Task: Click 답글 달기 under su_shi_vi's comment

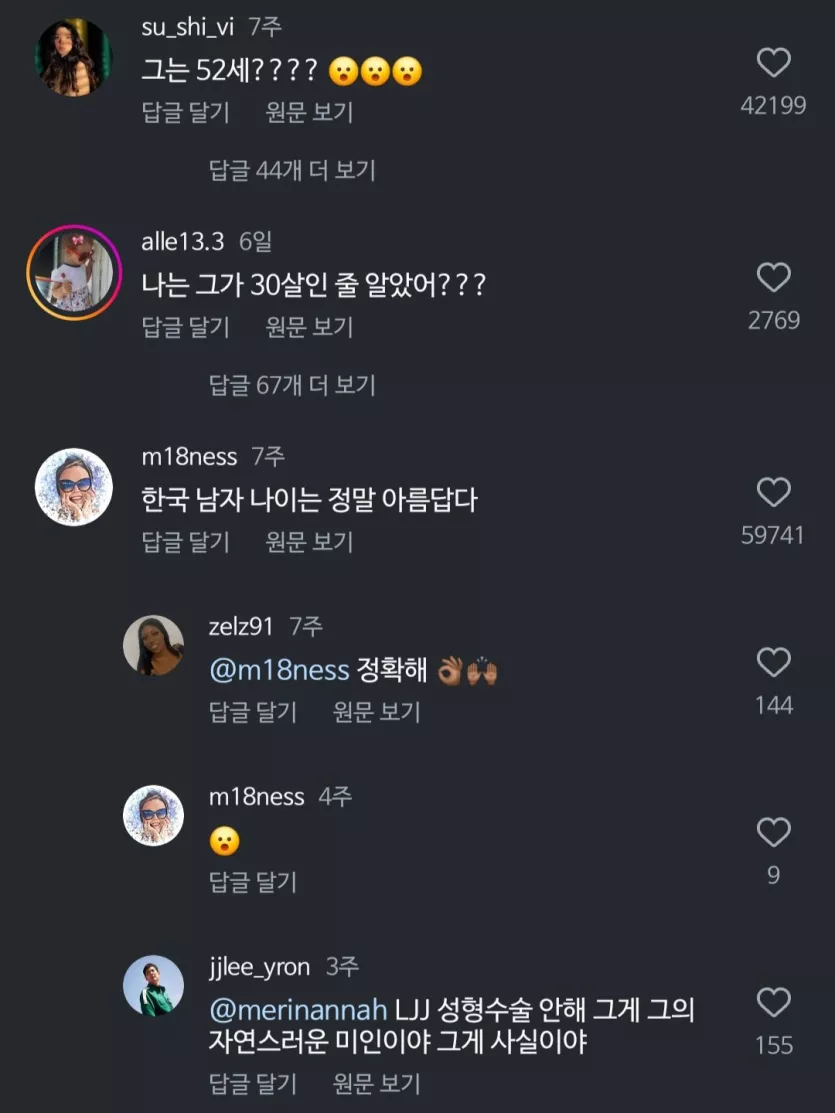Action: [x=186, y=112]
